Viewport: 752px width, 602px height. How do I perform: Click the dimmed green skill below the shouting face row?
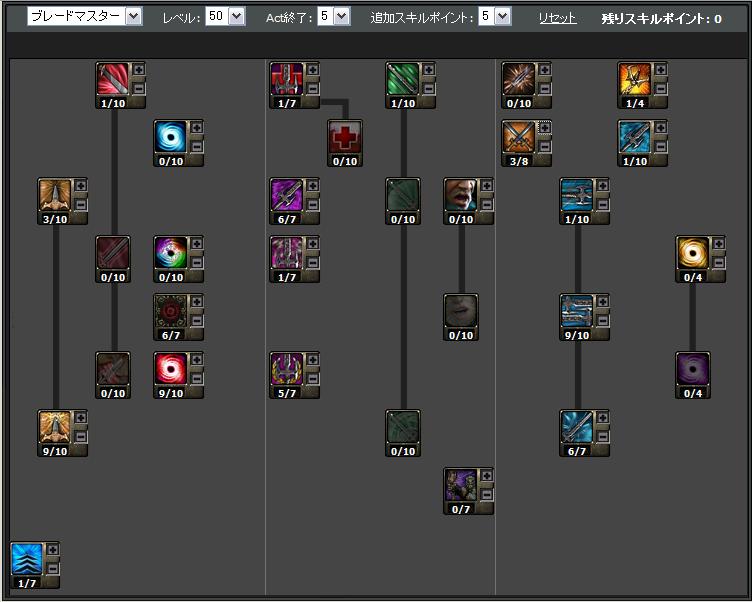pos(403,427)
